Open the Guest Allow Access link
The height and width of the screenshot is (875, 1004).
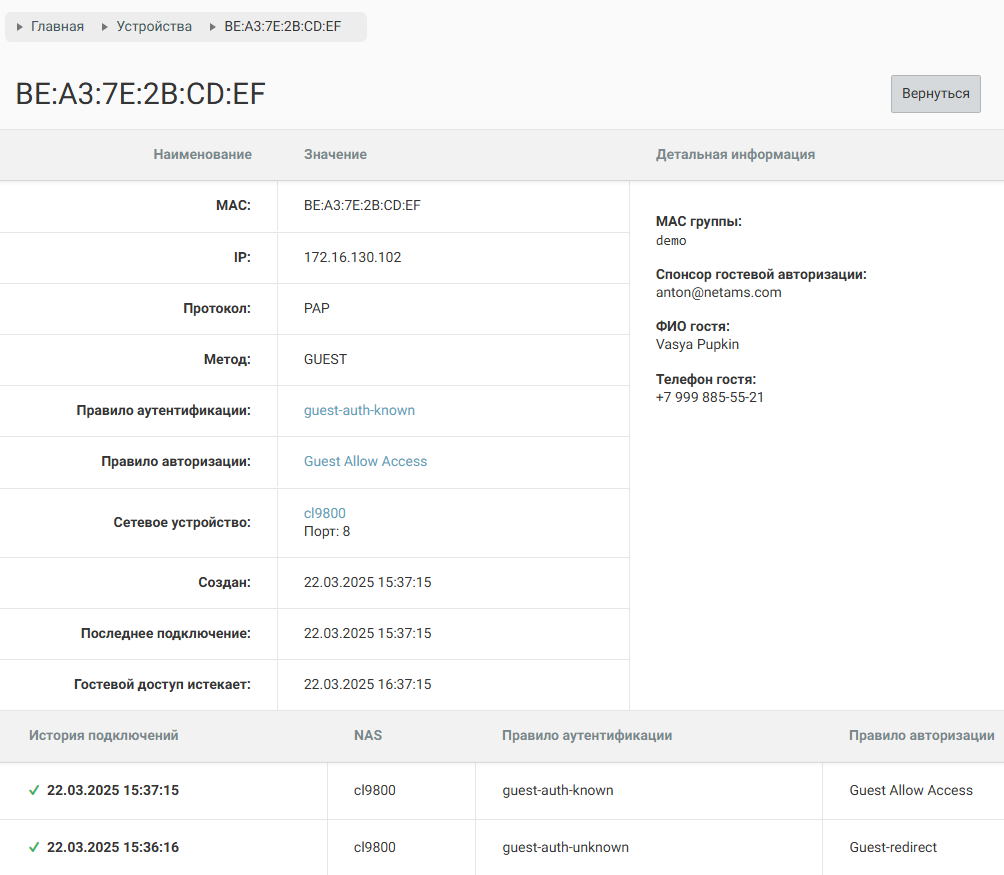365,461
